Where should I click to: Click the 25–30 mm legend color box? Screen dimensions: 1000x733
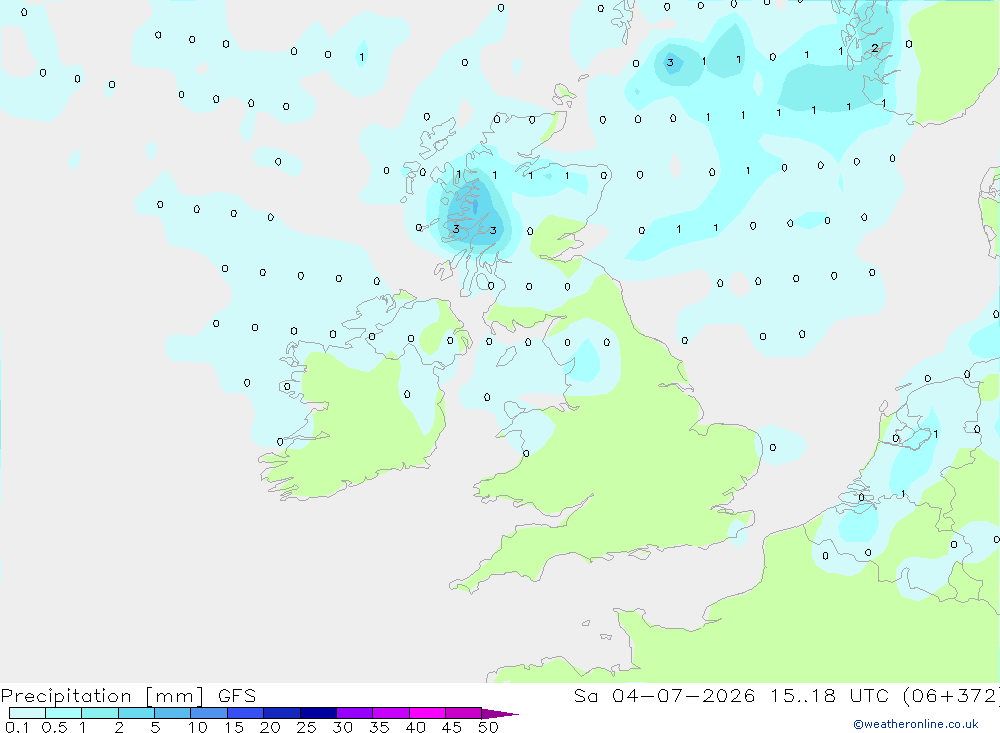point(318,713)
